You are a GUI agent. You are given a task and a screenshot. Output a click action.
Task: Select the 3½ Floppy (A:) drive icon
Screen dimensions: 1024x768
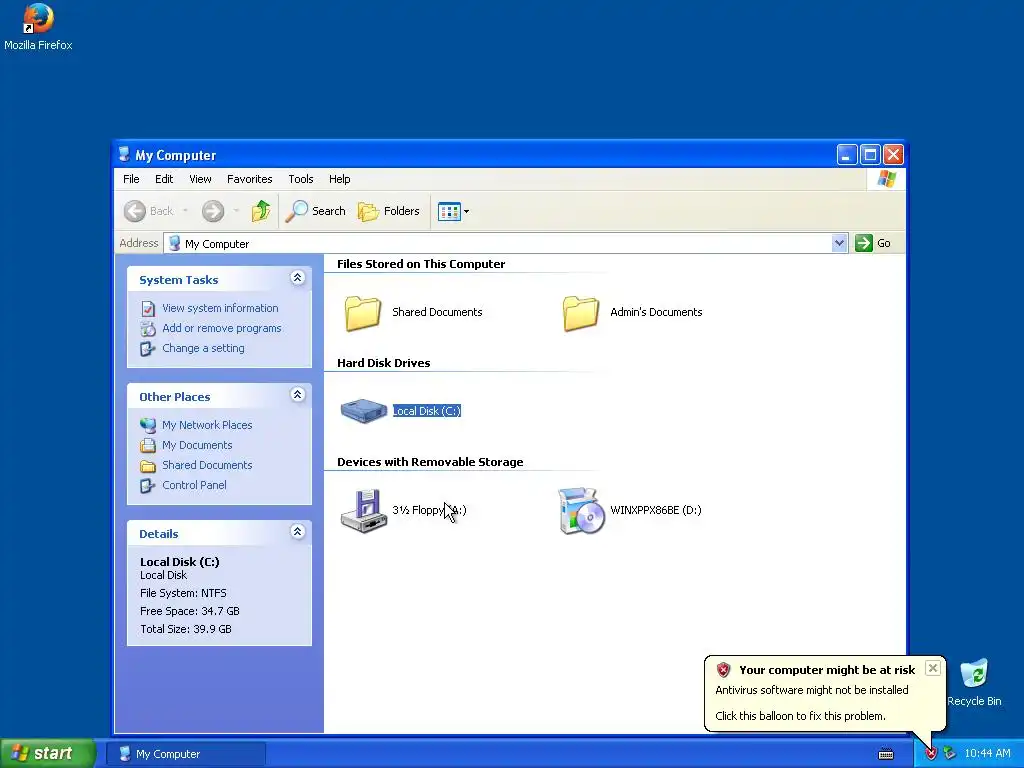point(364,511)
